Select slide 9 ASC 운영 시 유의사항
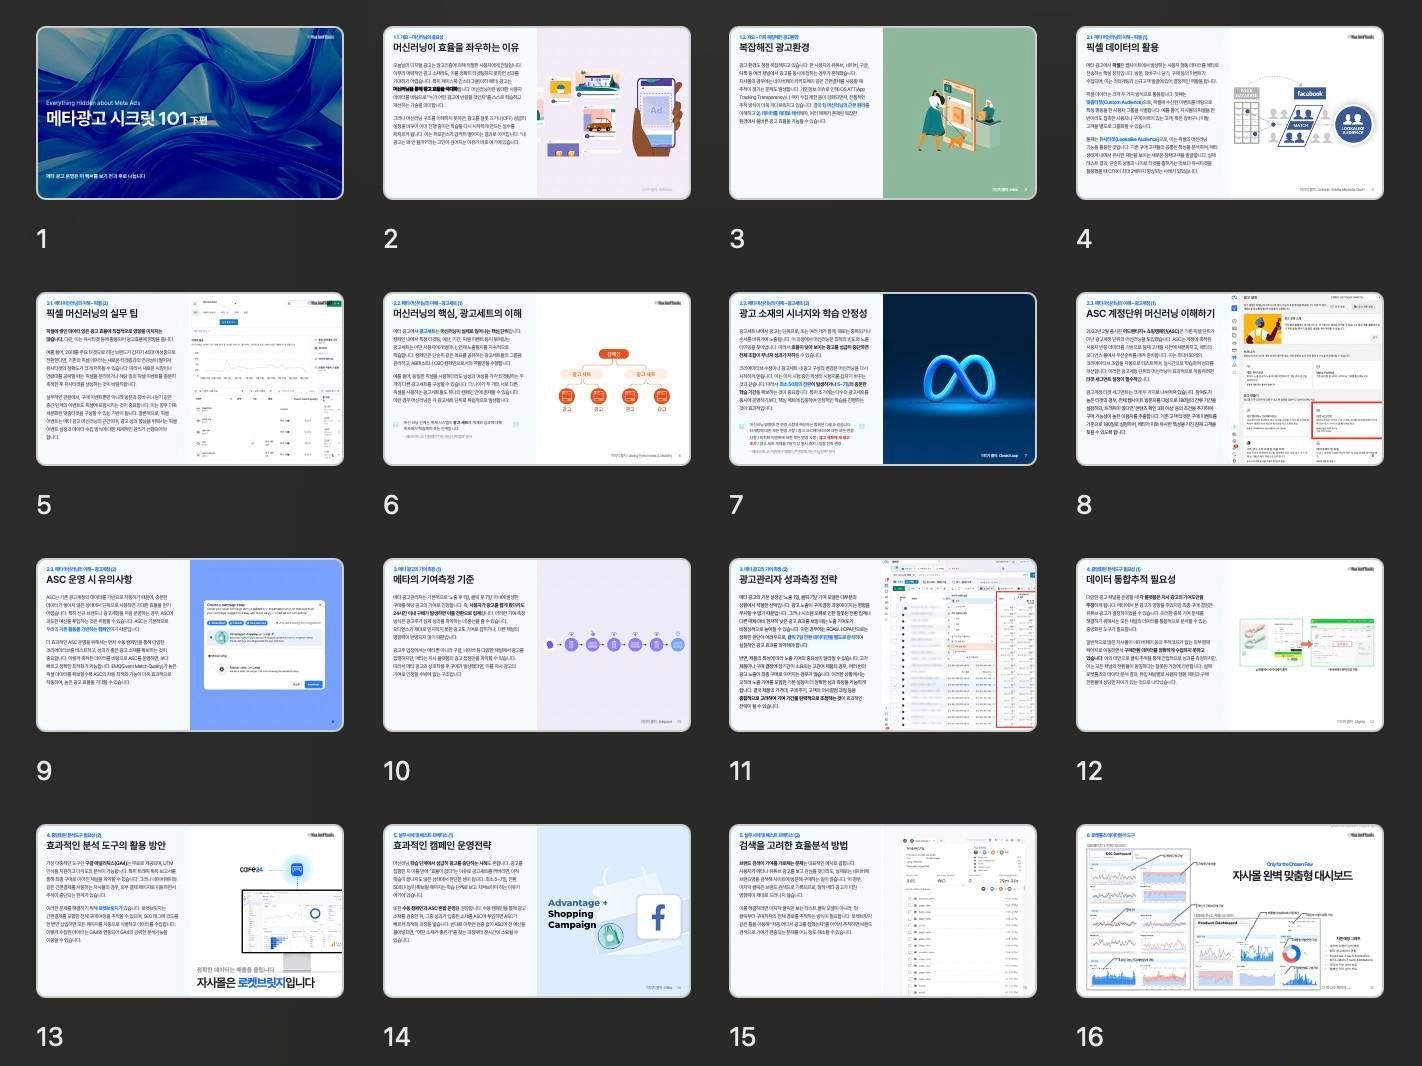This screenshot has height=1066, width=1422. tap(190, 645)
